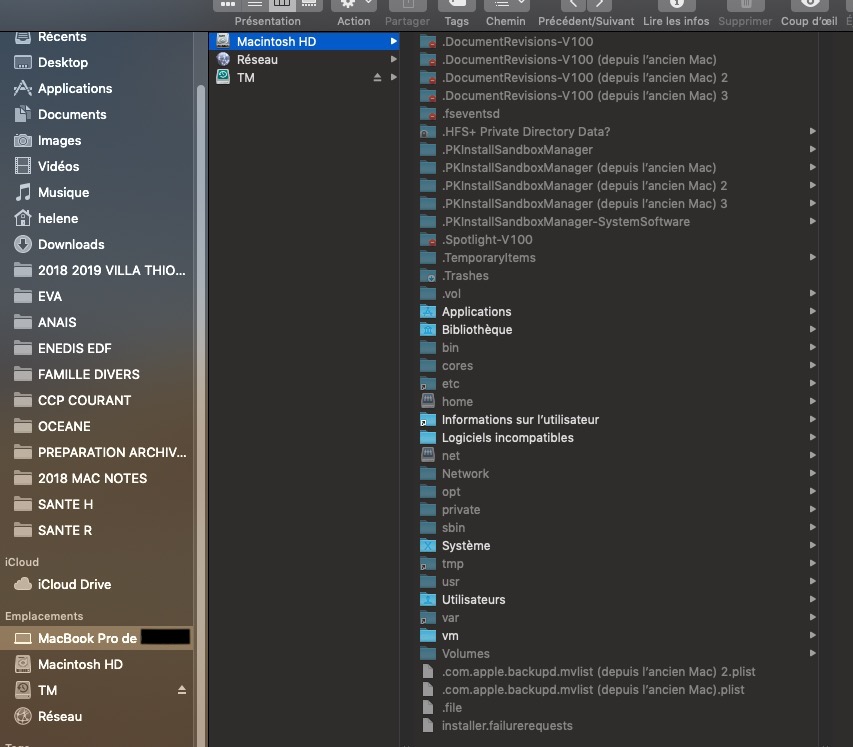
Task: Select the .file document
Action: point(609,708)
